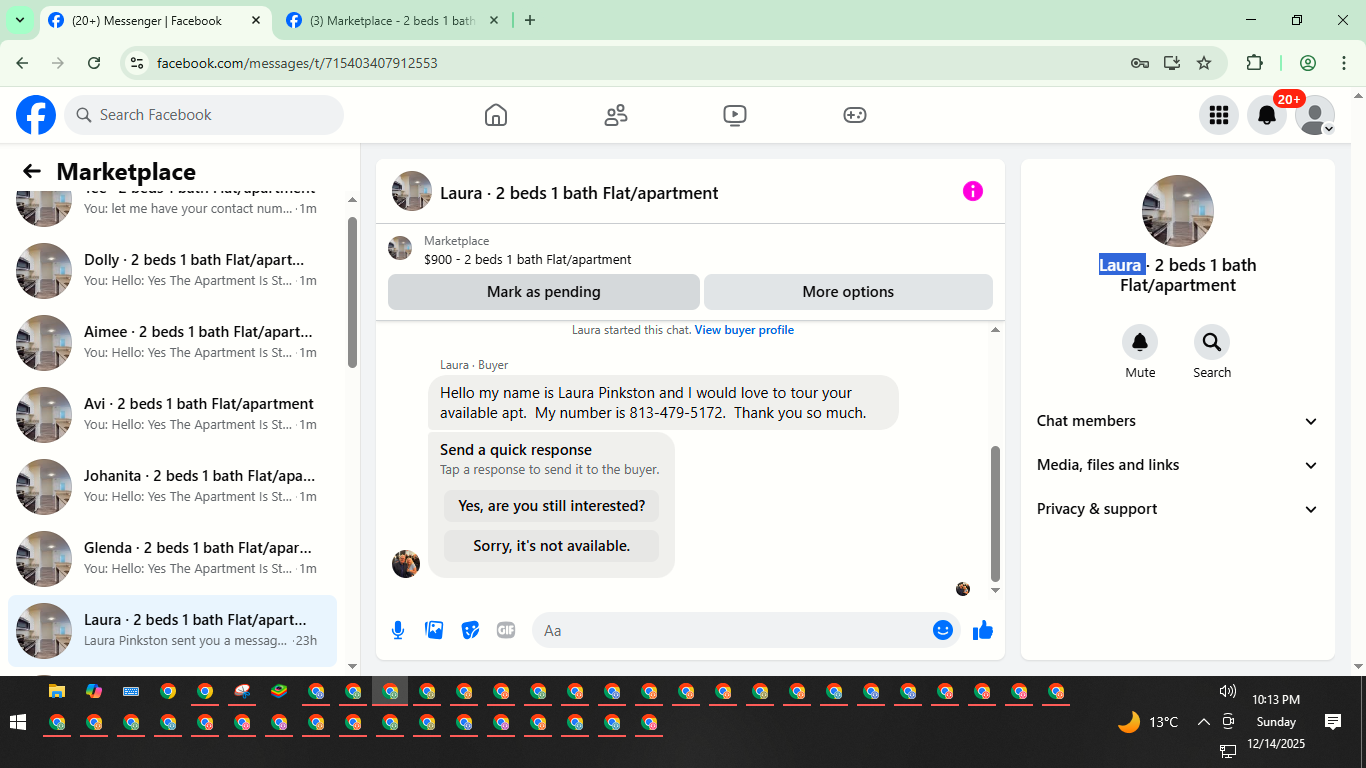Open the tab search dropdown arrow
The height and width of the screenshot is (768, 1366).
[x=19, y=20]
